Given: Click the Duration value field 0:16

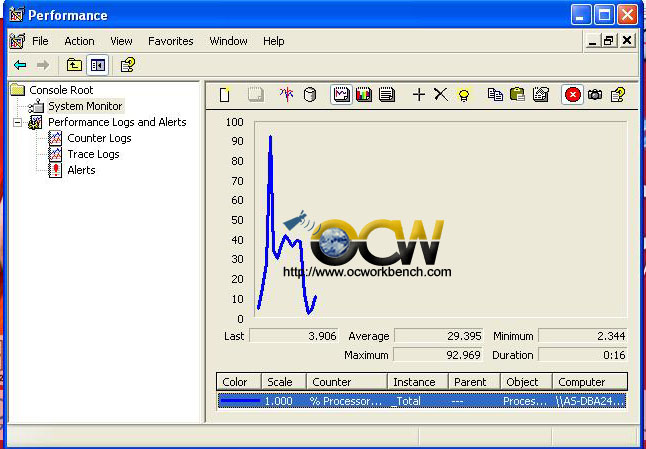Looking at the screenshot, I should tap(583, 355).
